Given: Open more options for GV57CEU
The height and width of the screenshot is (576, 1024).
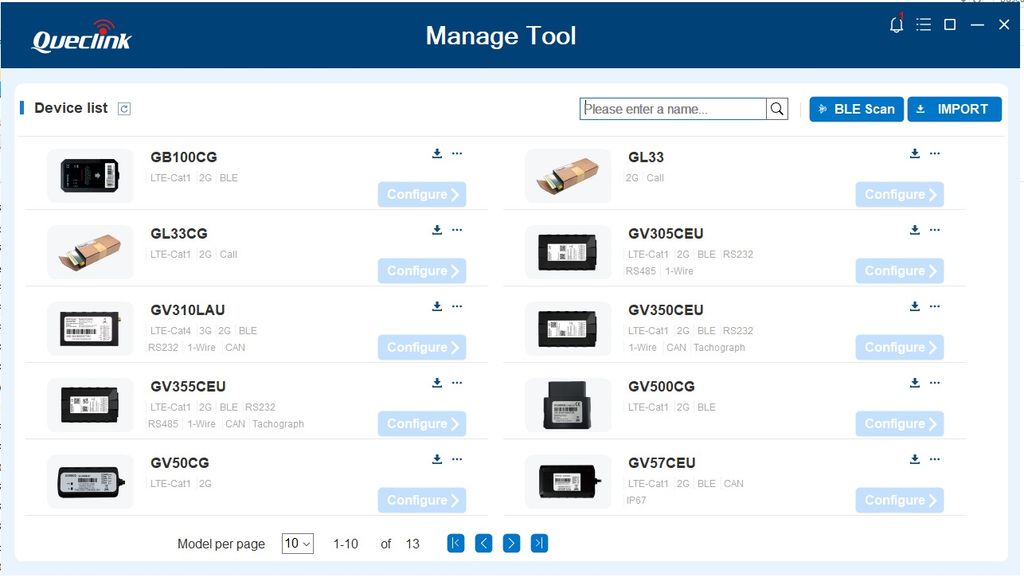Looking at the screenshot, I should pyautogui.click(x=935, y=460).
